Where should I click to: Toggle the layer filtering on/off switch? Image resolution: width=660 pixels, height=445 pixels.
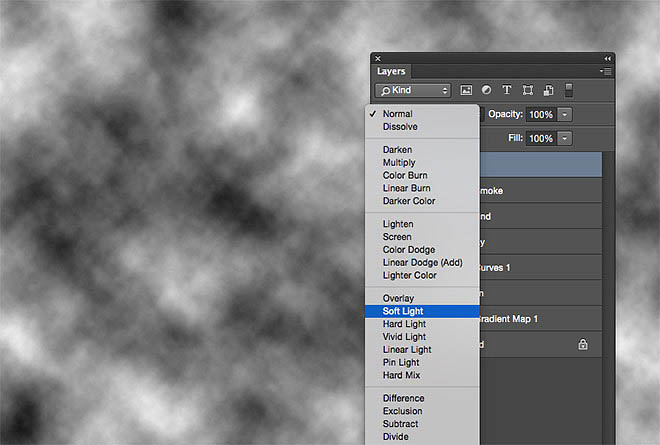569,90
